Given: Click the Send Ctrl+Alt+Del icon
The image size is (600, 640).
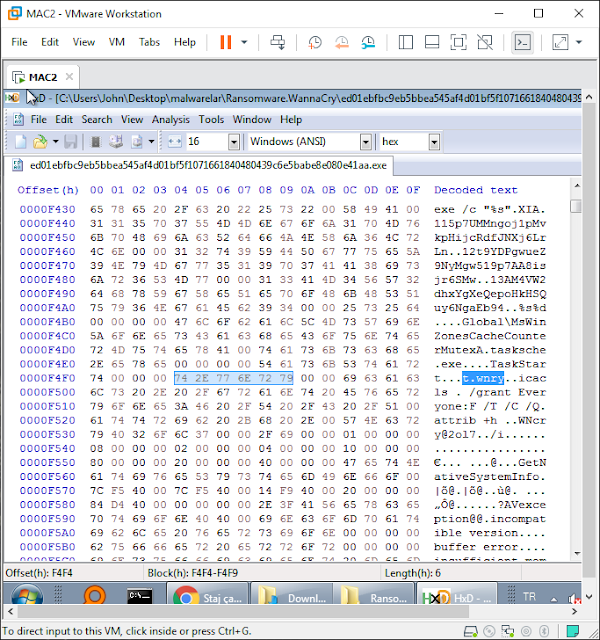Looking at the screenshot, I should pyautogui.click(x=278, y=42).
